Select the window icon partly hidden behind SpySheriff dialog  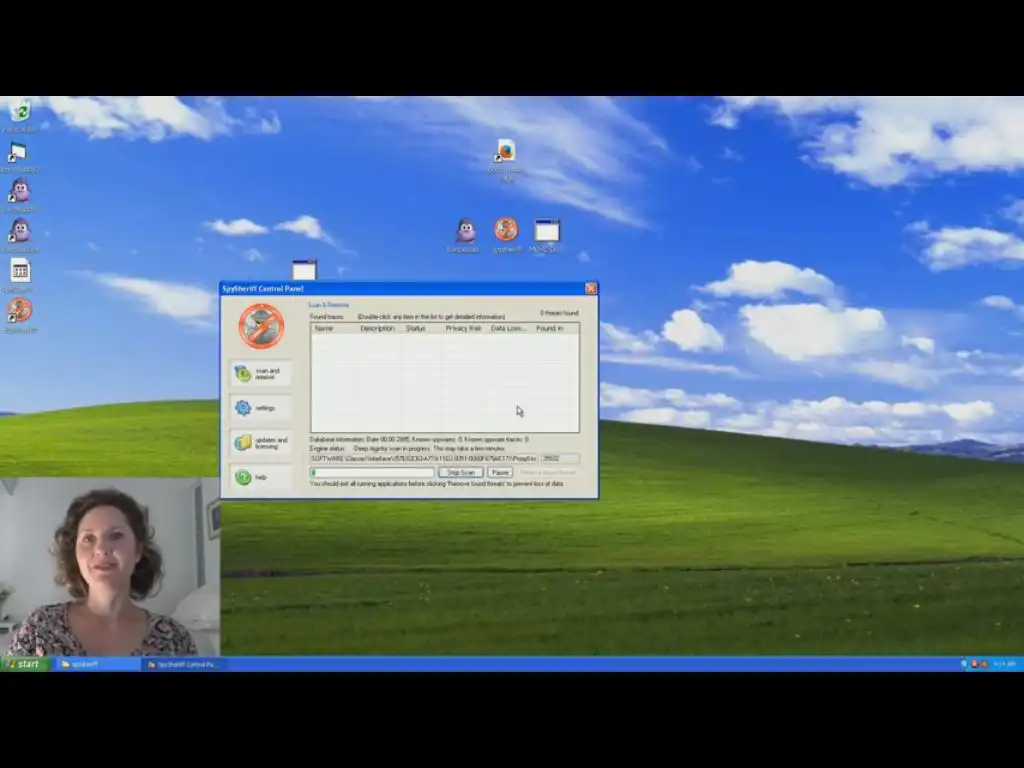click(x=304, y=270)
